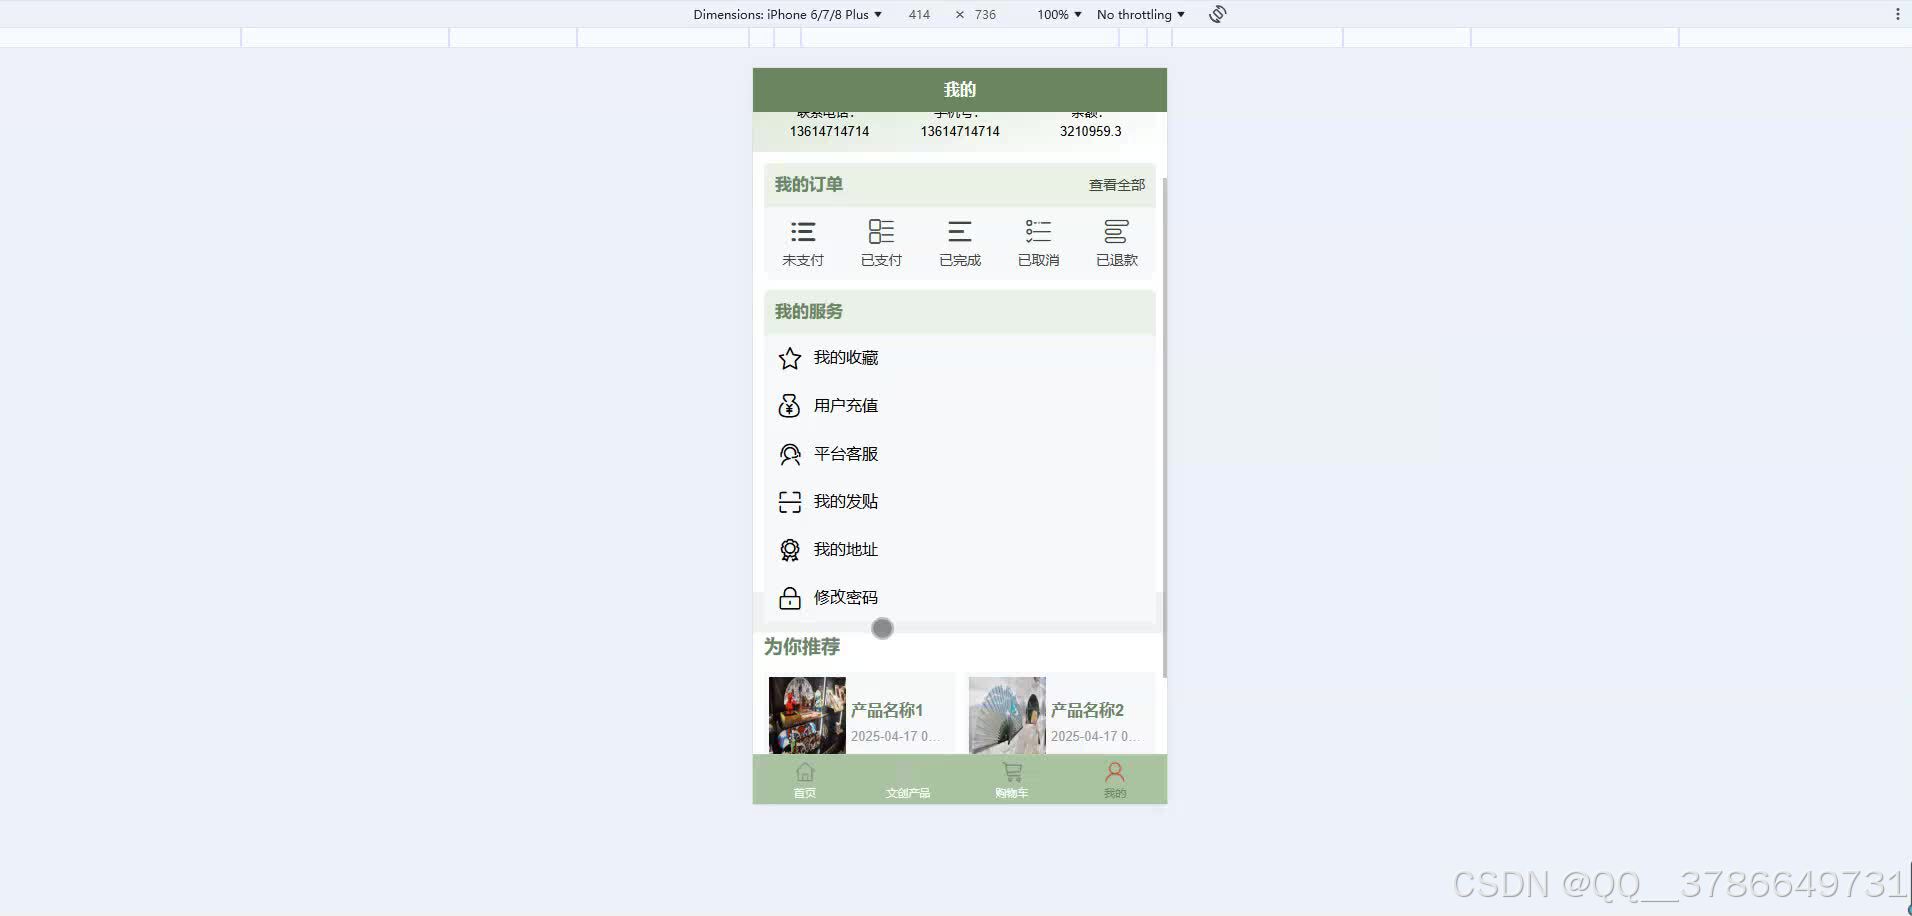Screen dimensions: 1912x916
Task: Click the 我的 page header title
Action: [x=960, y=89]
